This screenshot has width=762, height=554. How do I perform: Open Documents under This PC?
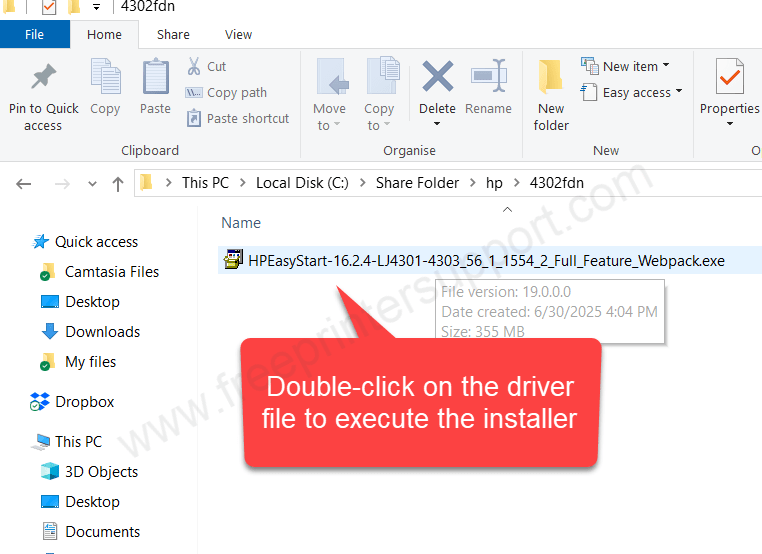[x=103, y=532]
